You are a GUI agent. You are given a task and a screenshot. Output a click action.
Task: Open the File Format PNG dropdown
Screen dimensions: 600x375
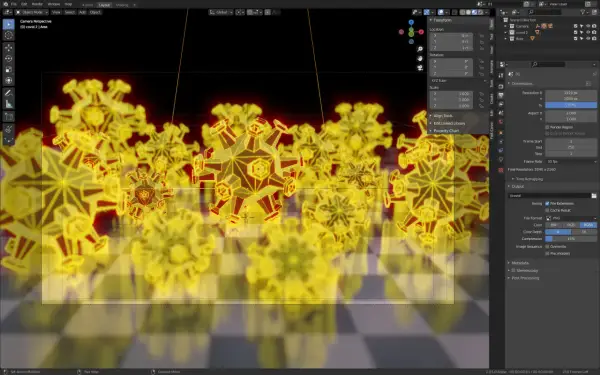571,218
